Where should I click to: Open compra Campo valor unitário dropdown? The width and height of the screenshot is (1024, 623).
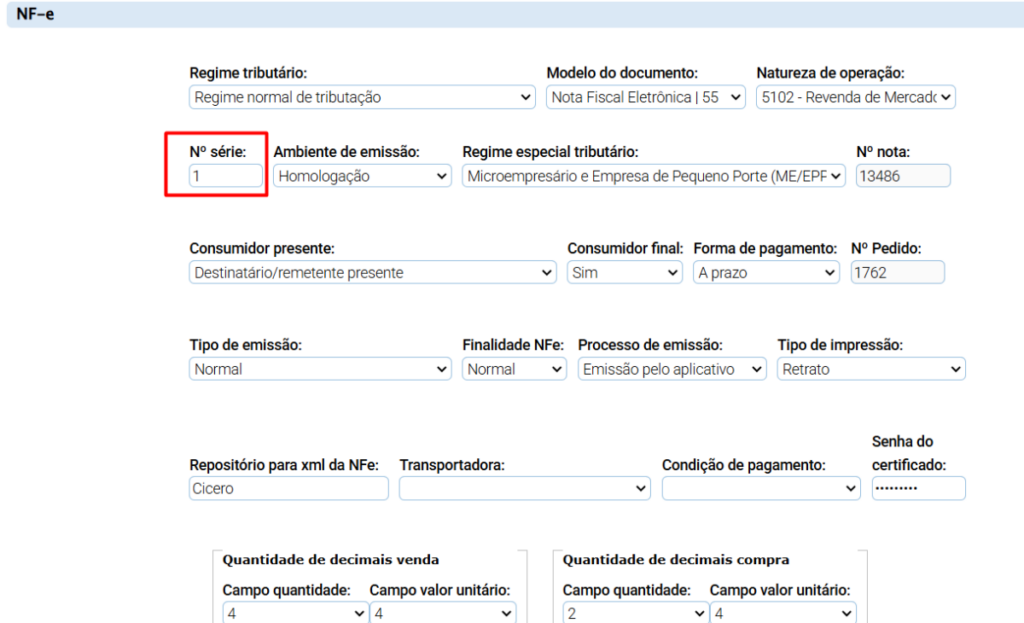pyautogui.click(x=783, y=613)
